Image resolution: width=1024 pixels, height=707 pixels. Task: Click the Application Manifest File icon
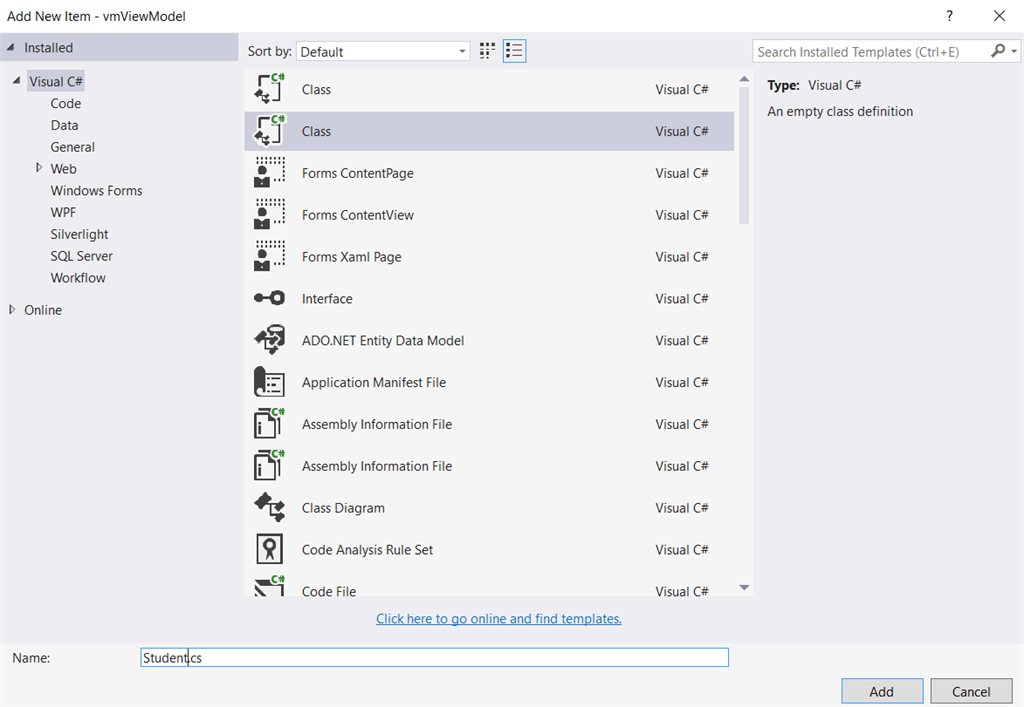point(269,382)
